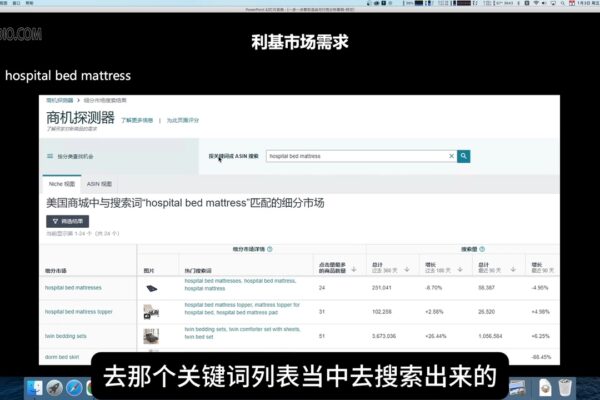Image resolution: width=600 pixels, height=400 pixels.
Task: Open the hospital bed mattress topper niche link
Action: pyautogui.click(x=79, y=312)
